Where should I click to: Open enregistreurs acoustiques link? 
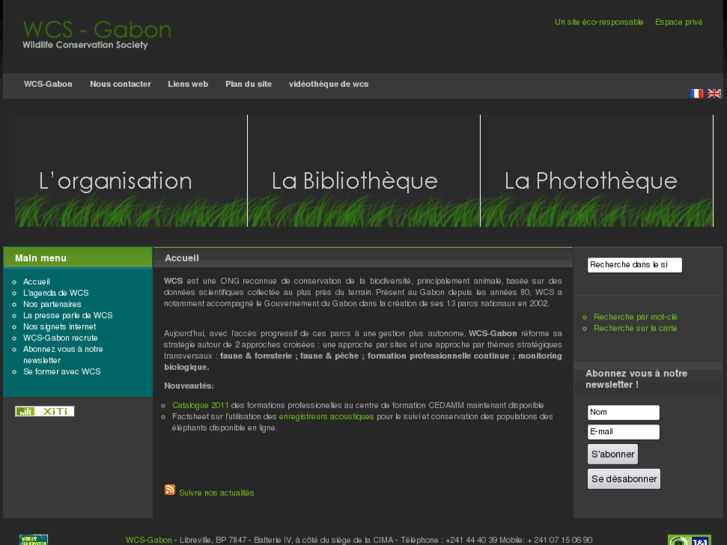326,417
